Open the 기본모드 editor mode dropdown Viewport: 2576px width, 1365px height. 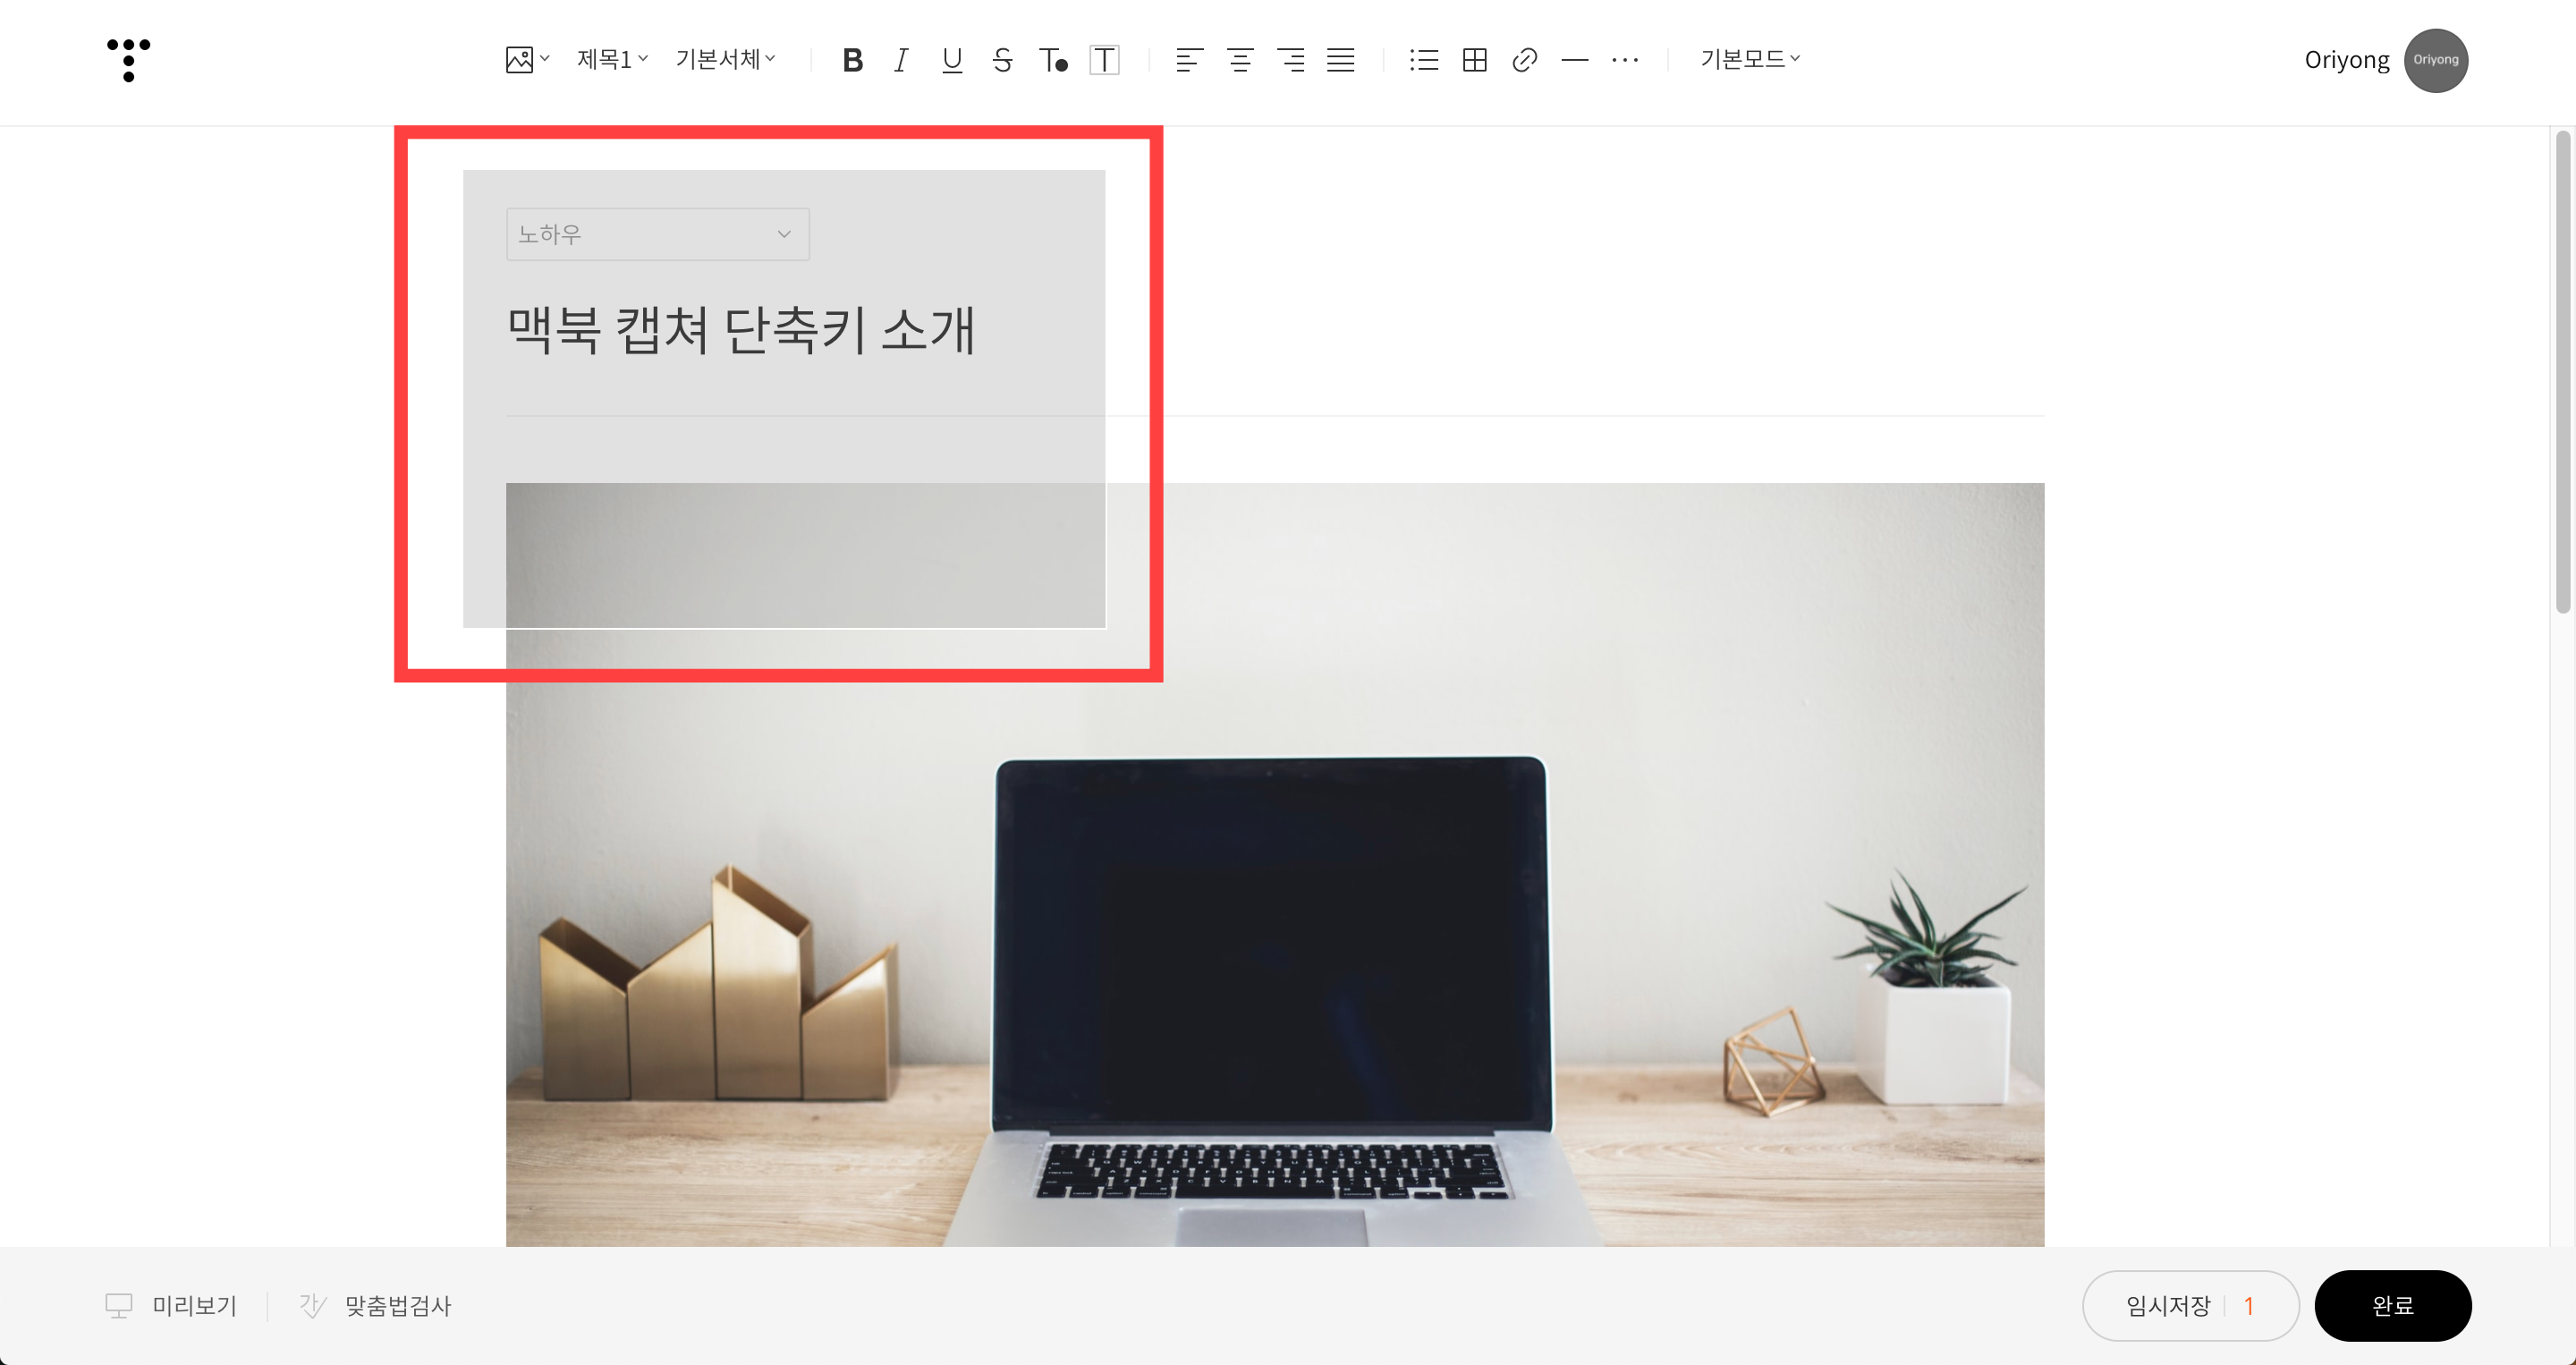pos(1749,60)
